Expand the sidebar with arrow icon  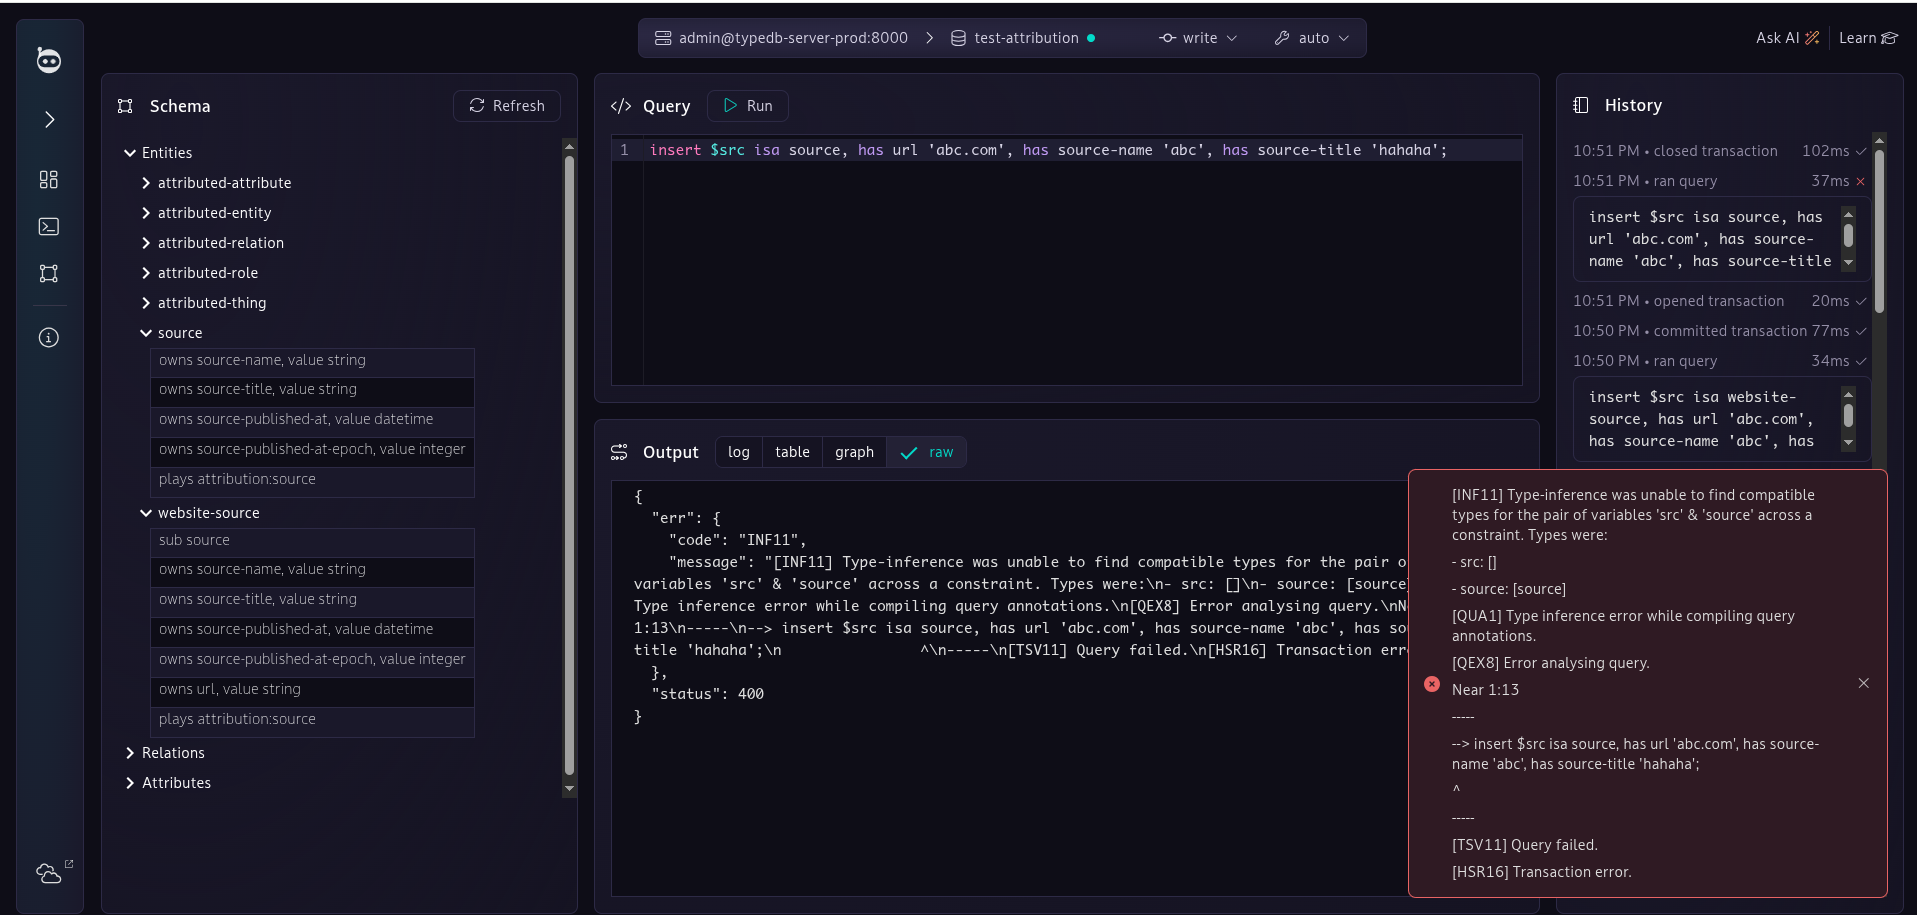pyautogui.click(x=49, y=120)
